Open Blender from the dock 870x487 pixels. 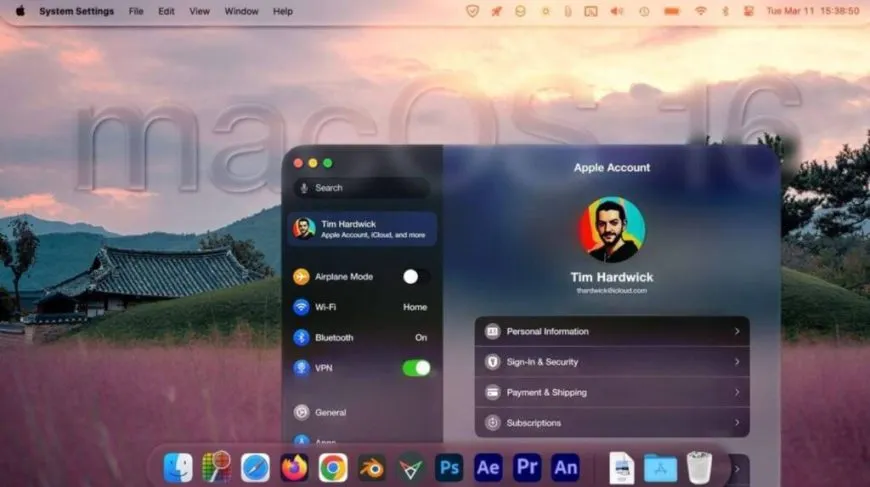coord(372,468)
